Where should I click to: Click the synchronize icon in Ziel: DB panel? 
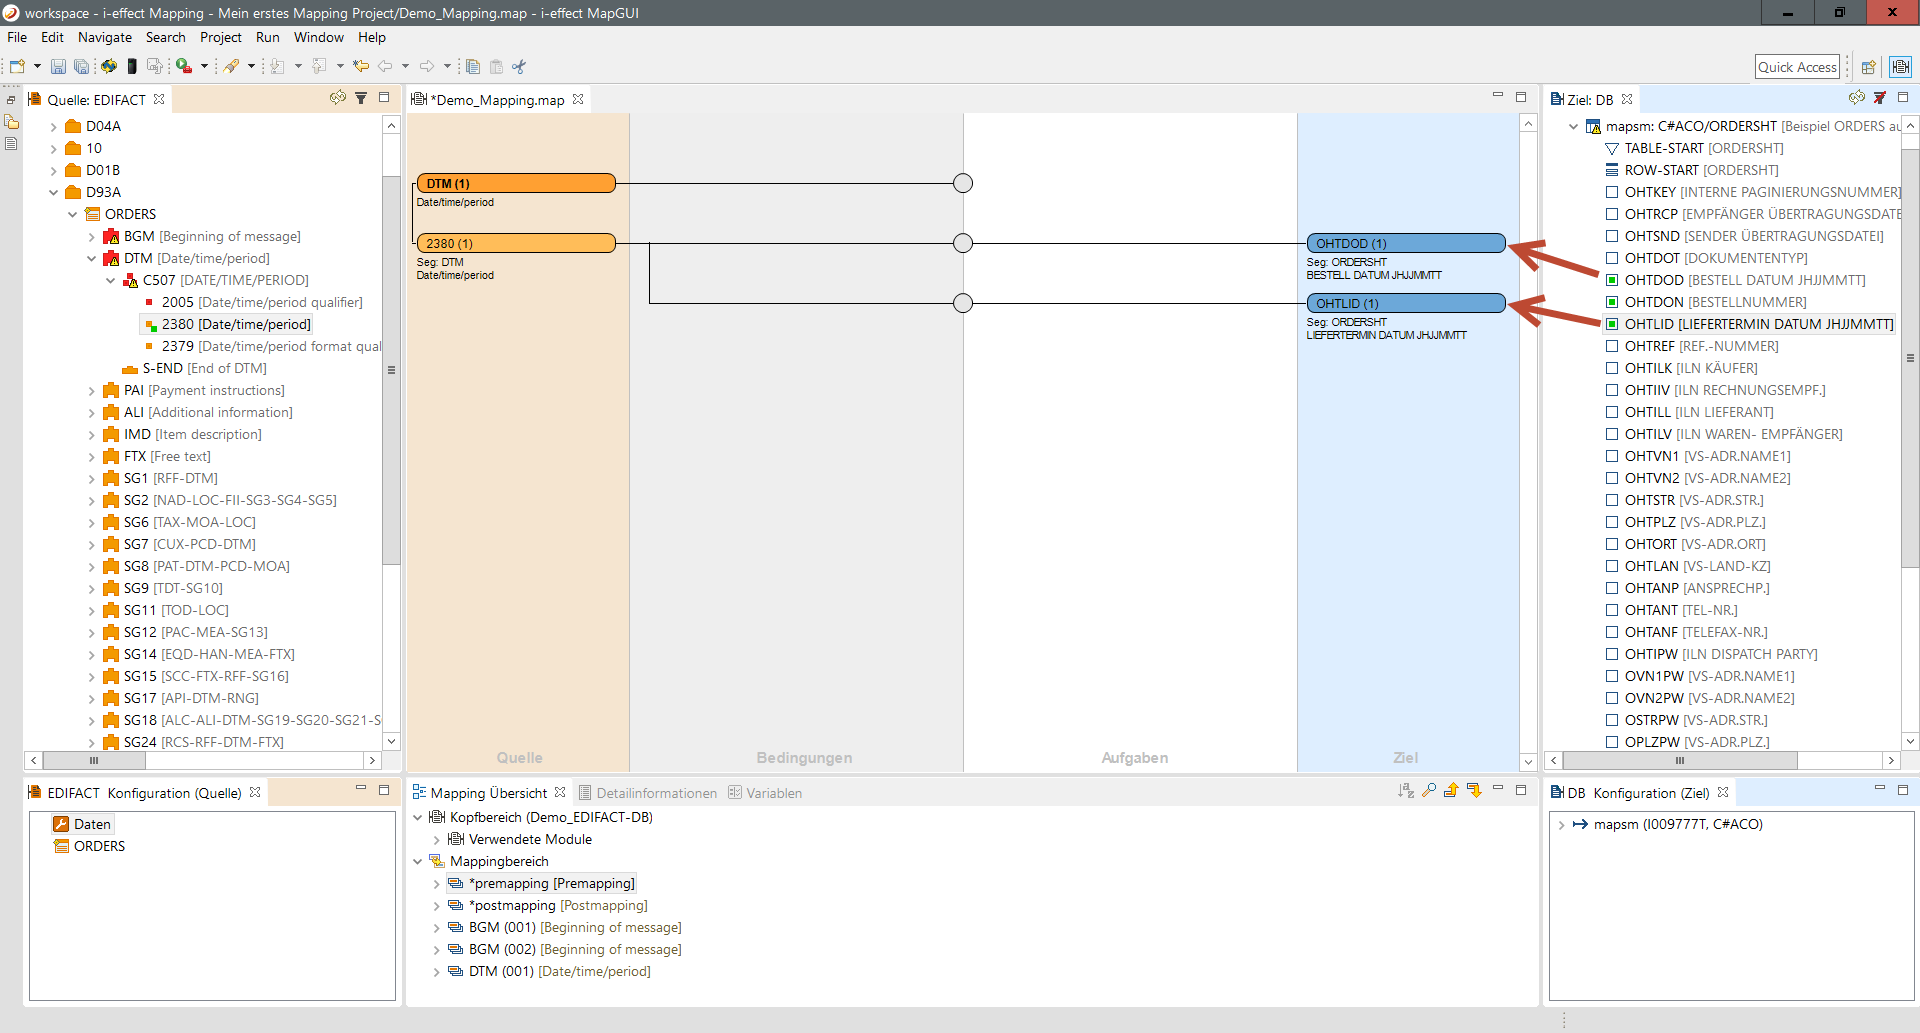pos(1856,98)
